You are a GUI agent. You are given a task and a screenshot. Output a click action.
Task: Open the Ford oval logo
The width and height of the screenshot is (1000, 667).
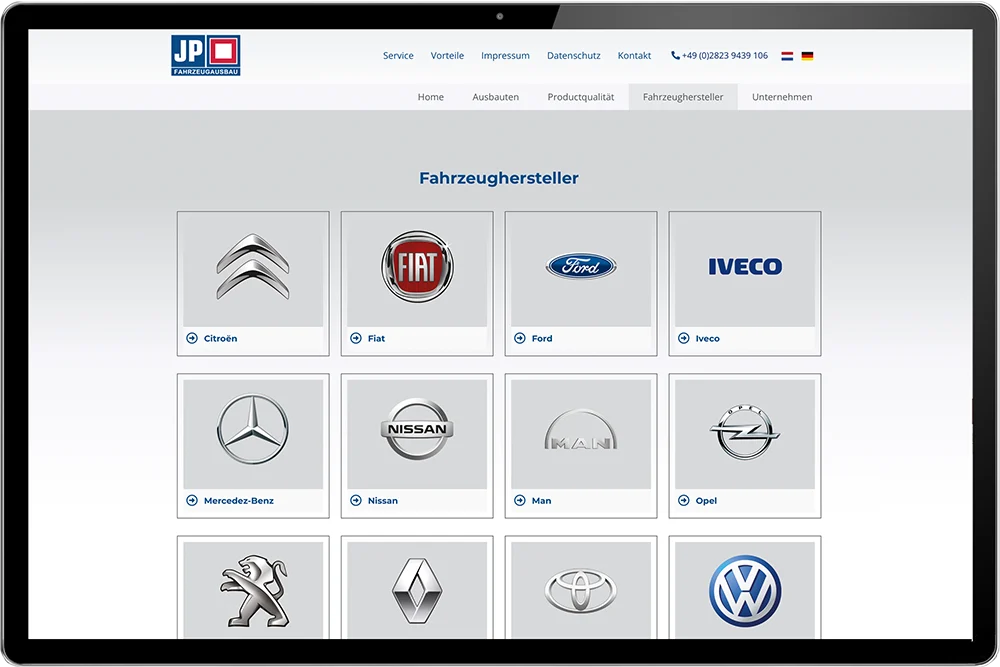pyautogui.click(x=580, y=267)
